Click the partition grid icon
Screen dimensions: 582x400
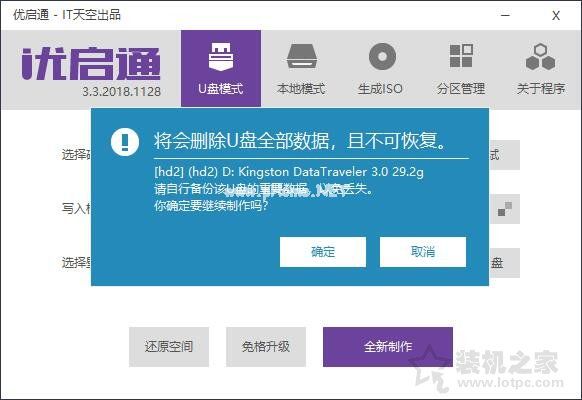point(461,56)
